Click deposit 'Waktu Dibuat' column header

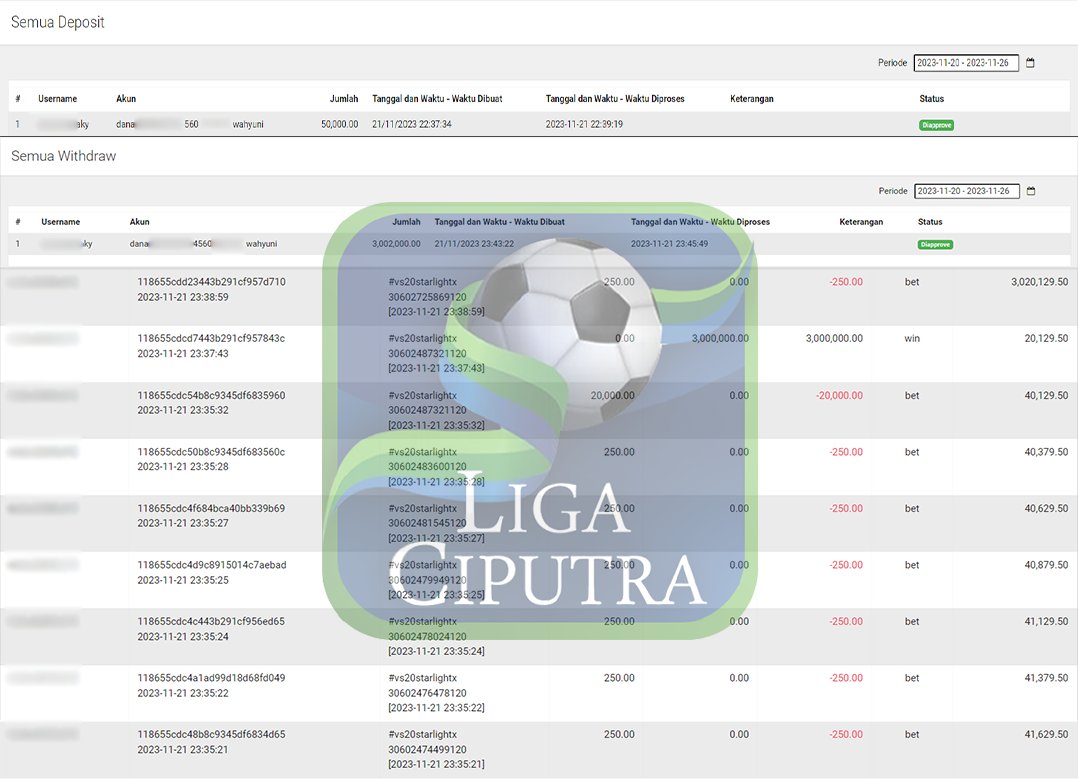tap(437, 99)
